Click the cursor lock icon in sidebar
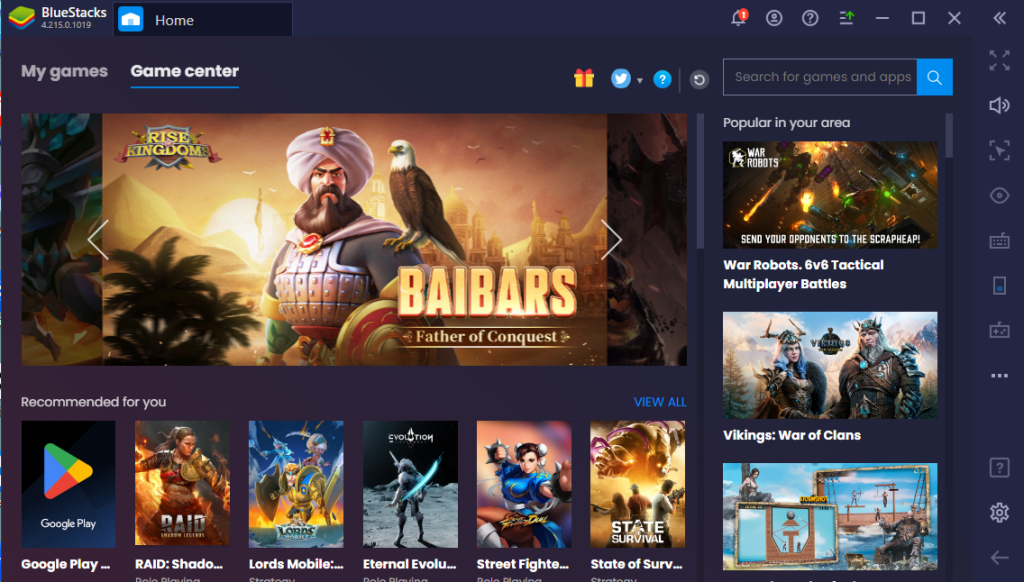 999,150
